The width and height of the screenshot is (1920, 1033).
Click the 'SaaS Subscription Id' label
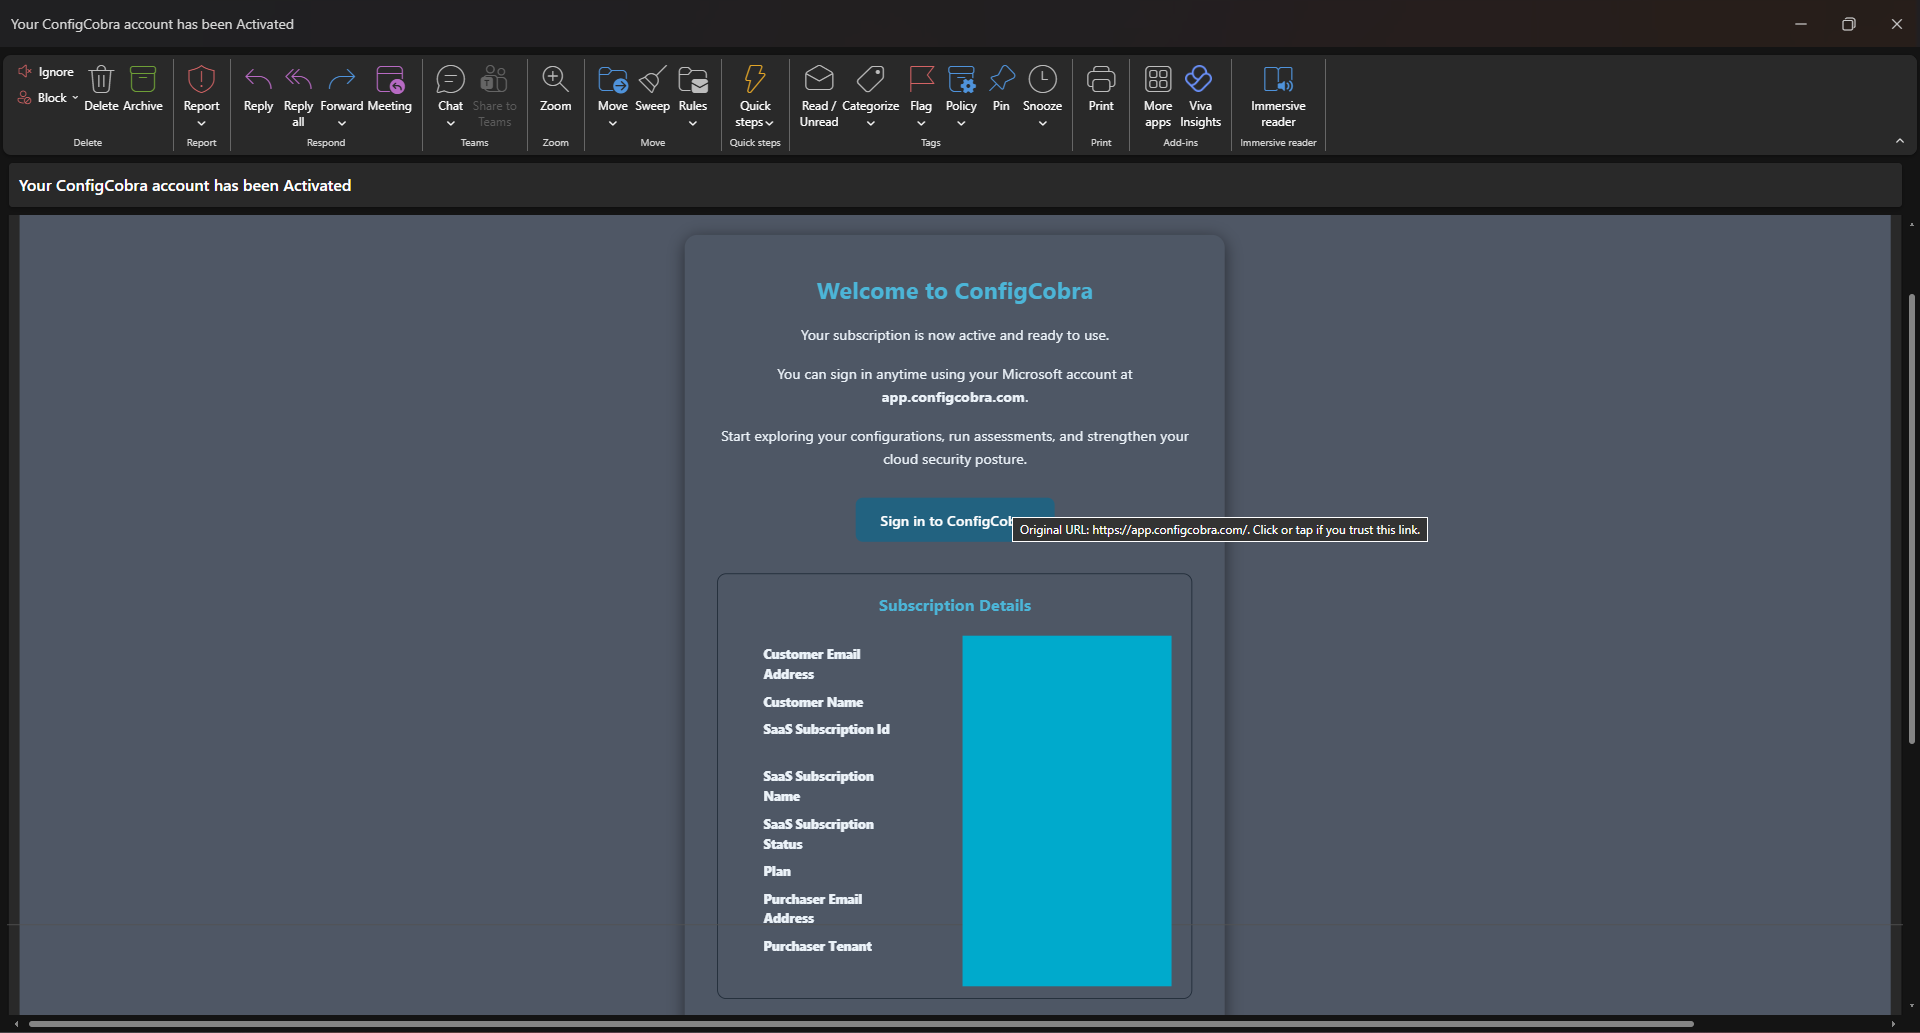(x=826, y=729)
